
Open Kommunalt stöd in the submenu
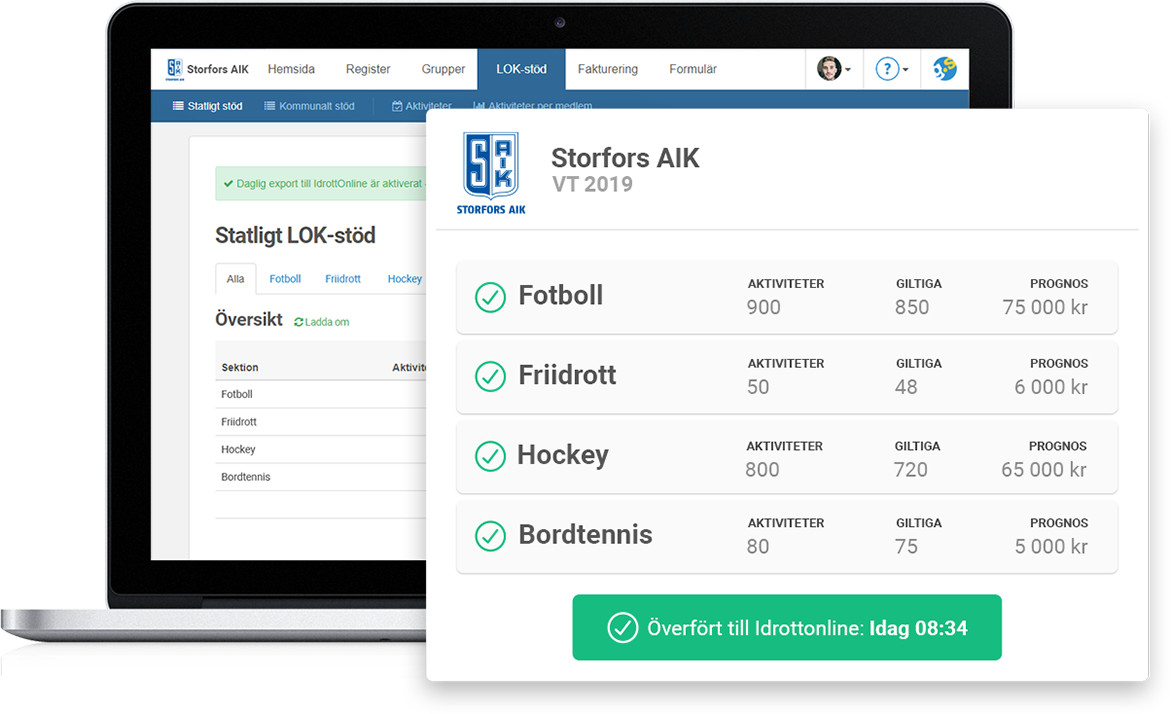pos(309,106)
